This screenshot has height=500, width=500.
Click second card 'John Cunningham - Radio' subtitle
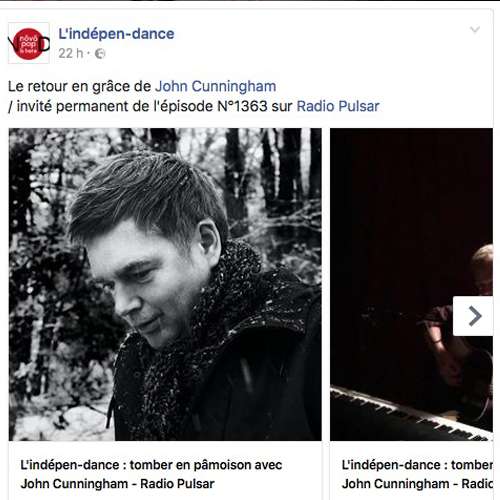pyautogui.click(x=417, y=484)
